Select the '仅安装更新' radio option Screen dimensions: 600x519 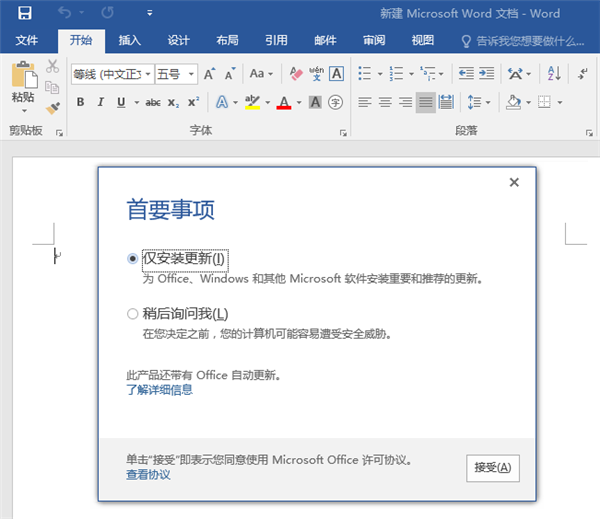[x=133, y=258]
